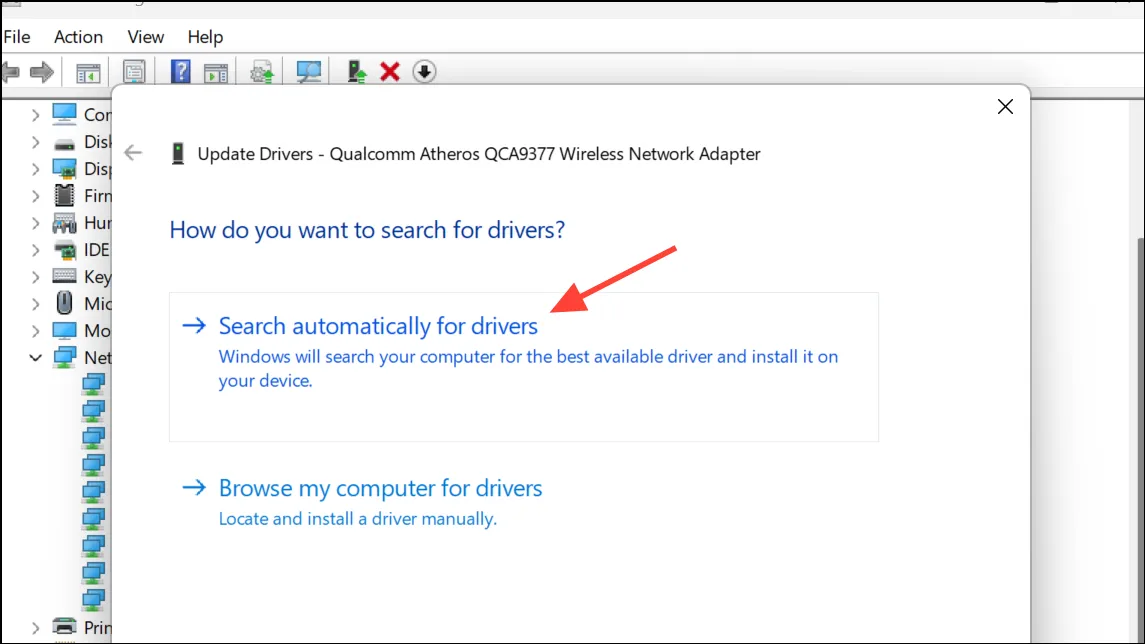Click the Disable device down-arrow icon

(x=424, y=72)
